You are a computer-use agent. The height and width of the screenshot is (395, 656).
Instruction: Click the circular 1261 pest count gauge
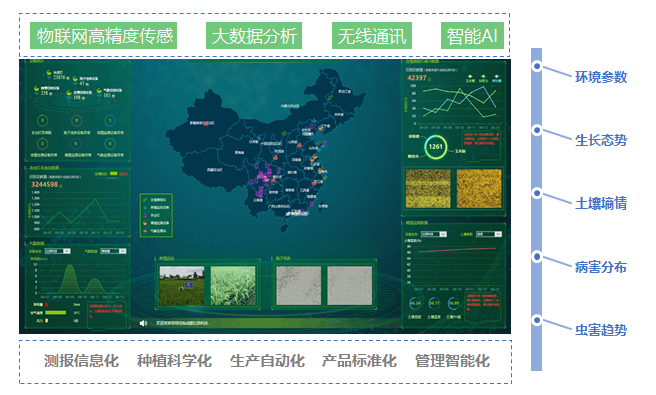pos(436,146)
